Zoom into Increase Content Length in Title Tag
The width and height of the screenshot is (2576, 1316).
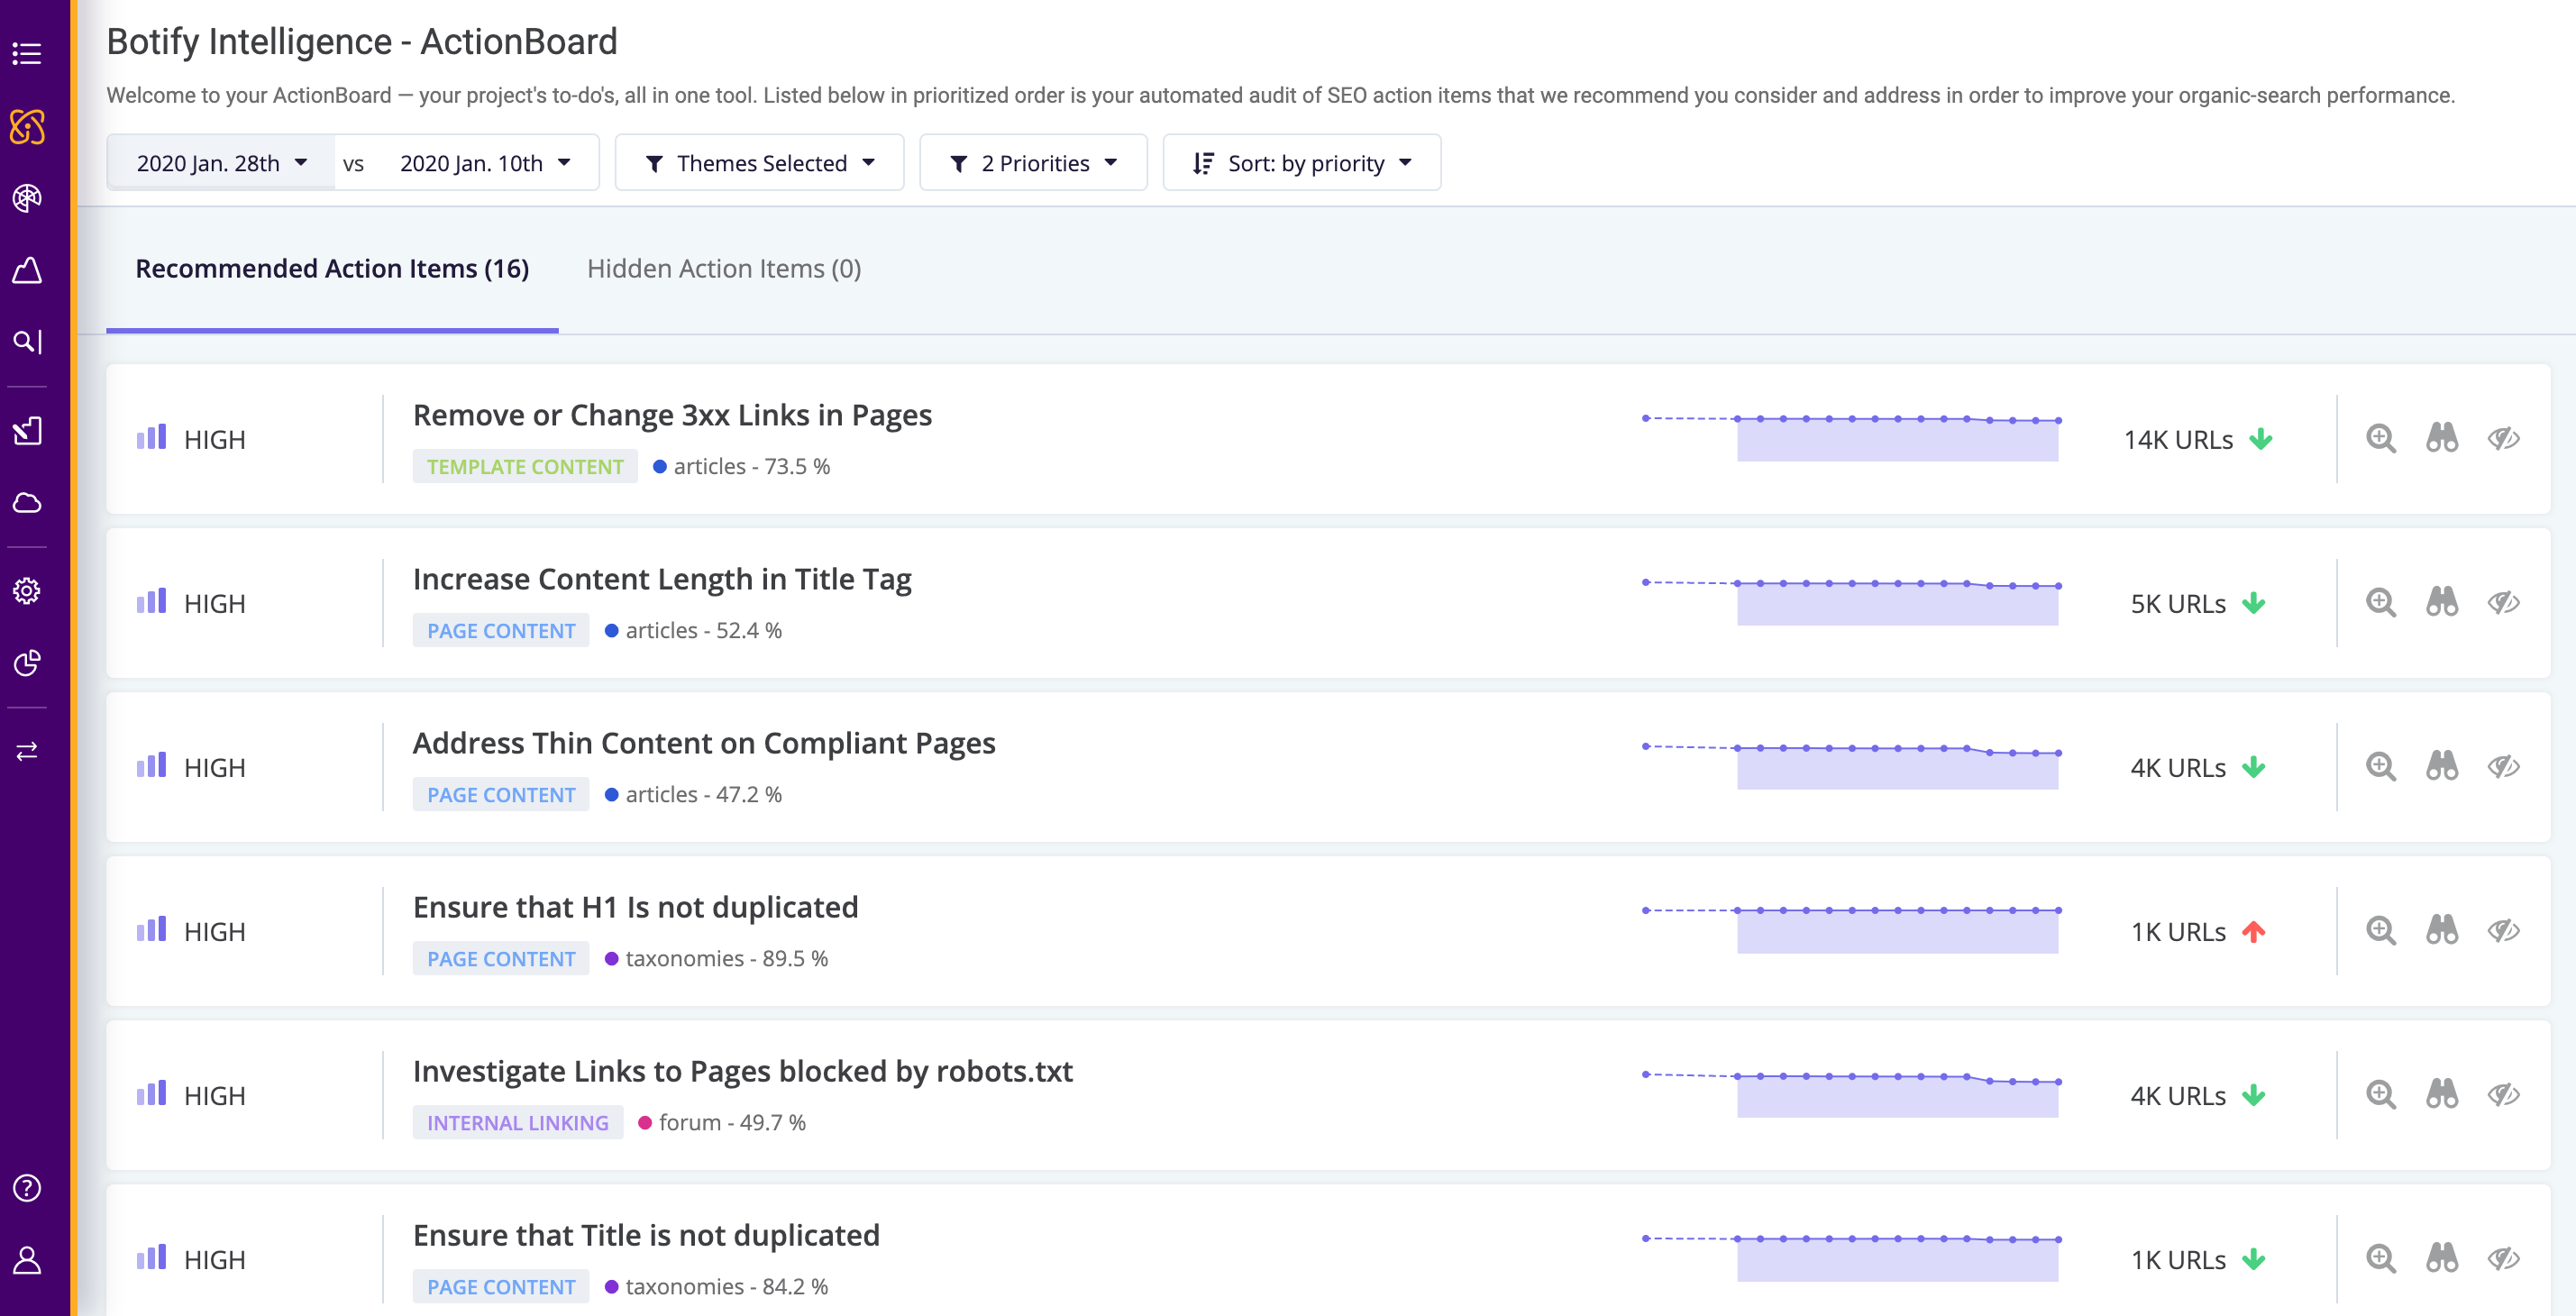coord(2381,602)
